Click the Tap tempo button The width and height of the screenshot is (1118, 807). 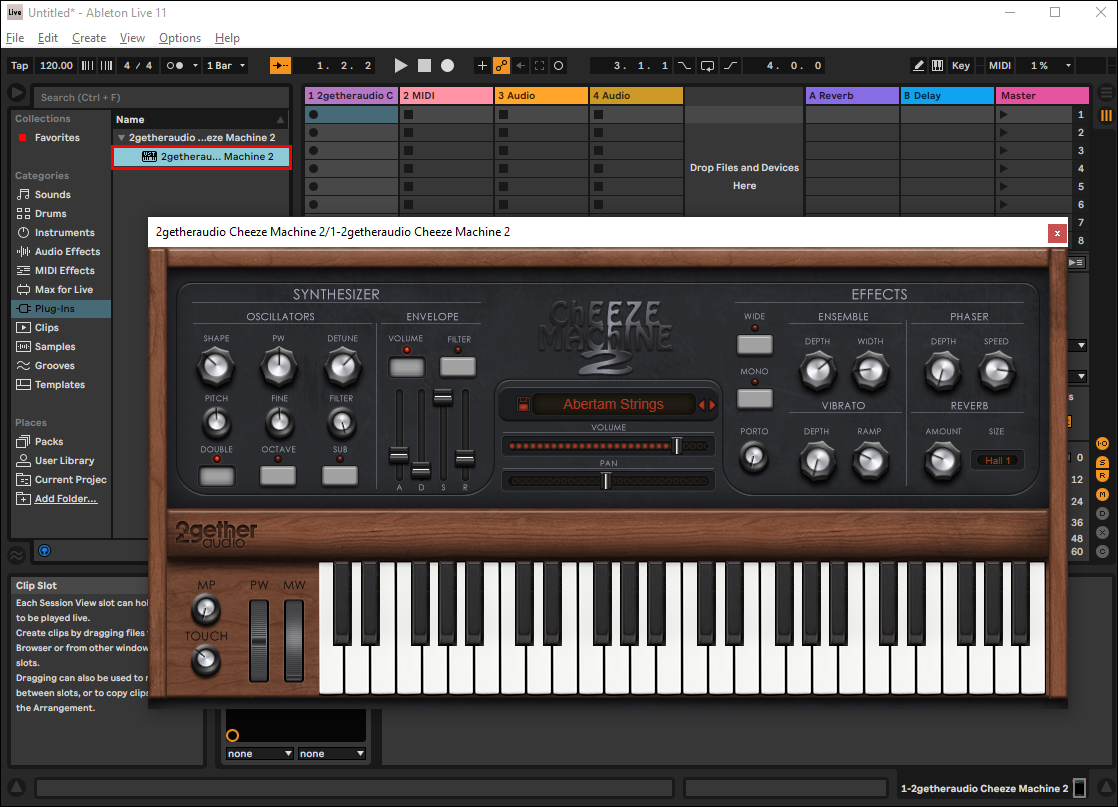(20, 66)
